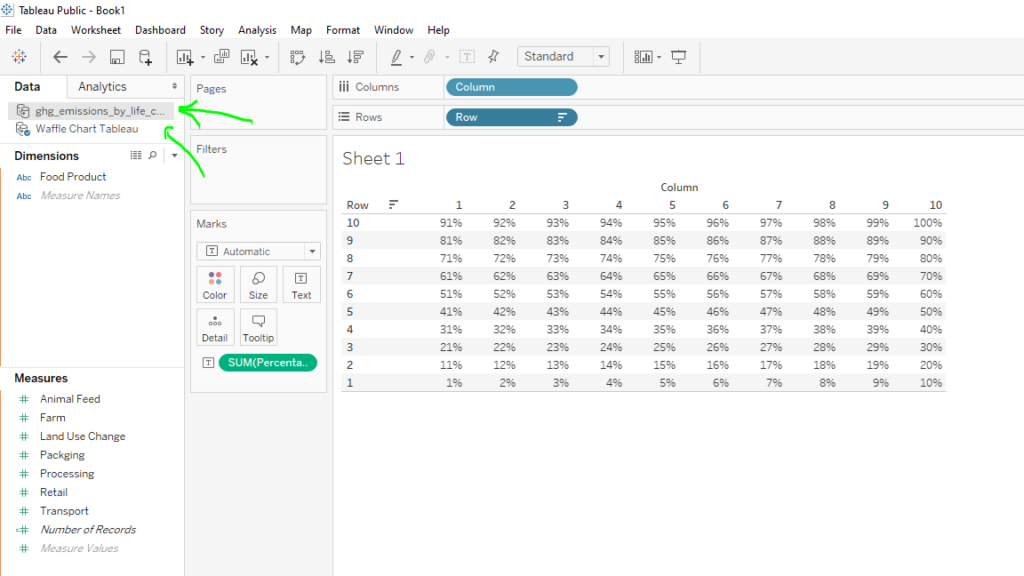Image resolution: width=1024 pixels, height=576 pixels.
Task: Create a new worksheet toolbar icon
Action: (x=185, y=57)
